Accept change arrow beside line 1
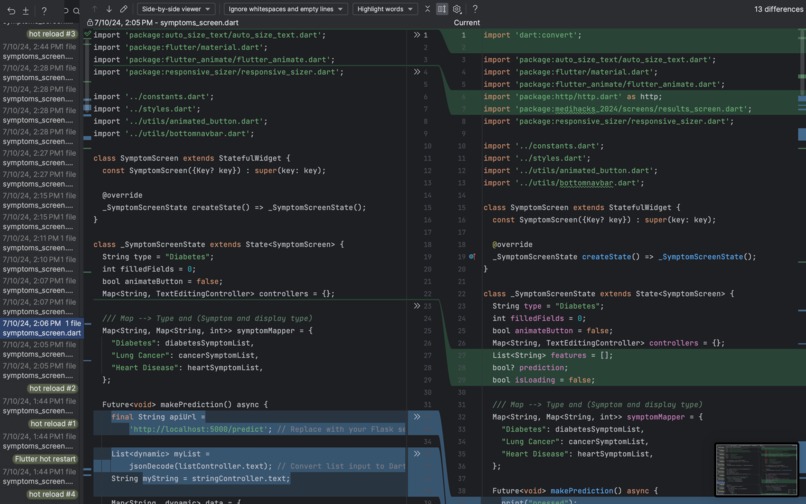Image resolution: width=806 pixels, height=504 pixels. click(417, 35)
